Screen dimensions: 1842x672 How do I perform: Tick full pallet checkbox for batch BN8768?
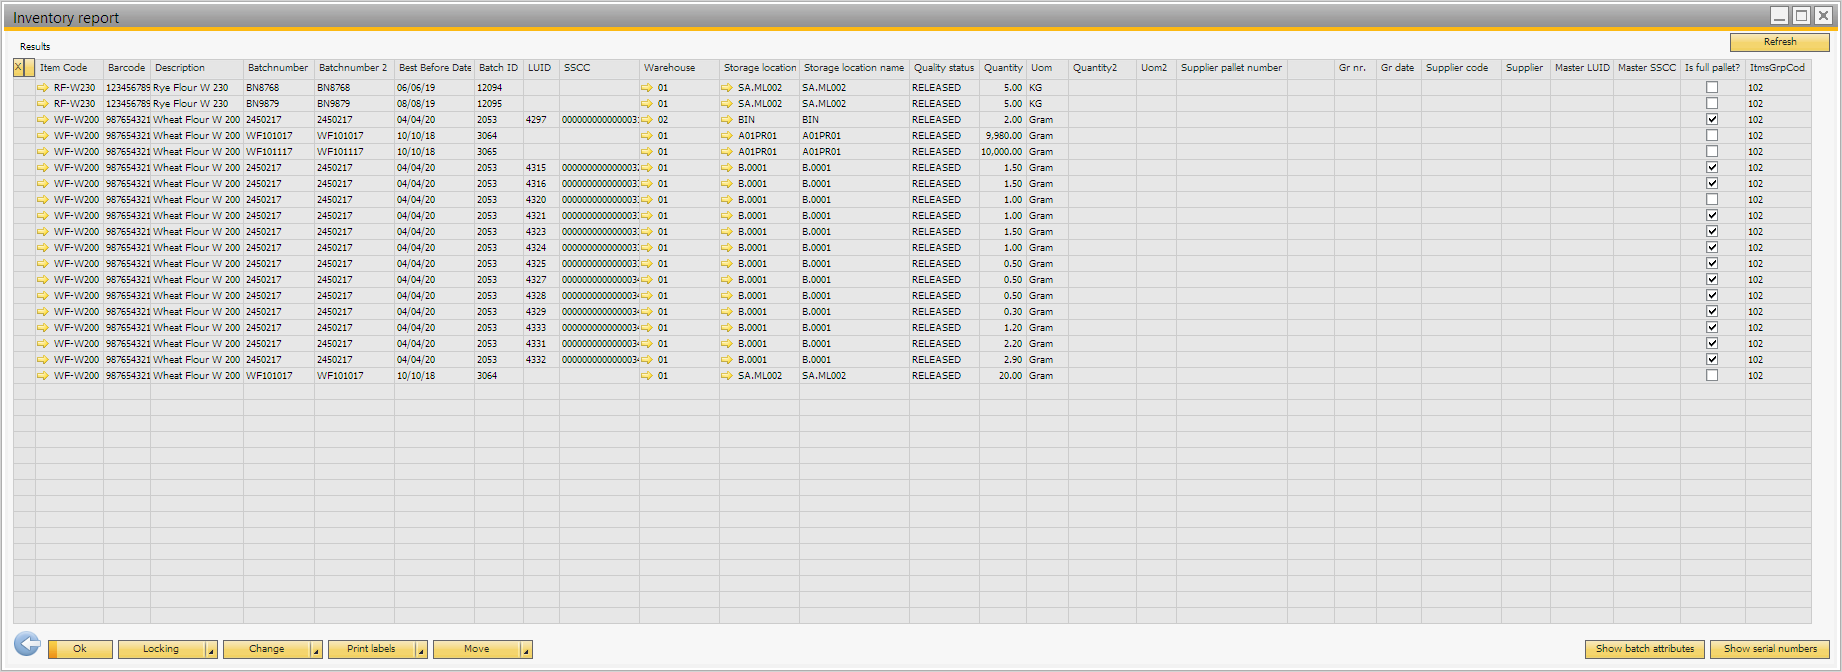[x=1712, y=88]
